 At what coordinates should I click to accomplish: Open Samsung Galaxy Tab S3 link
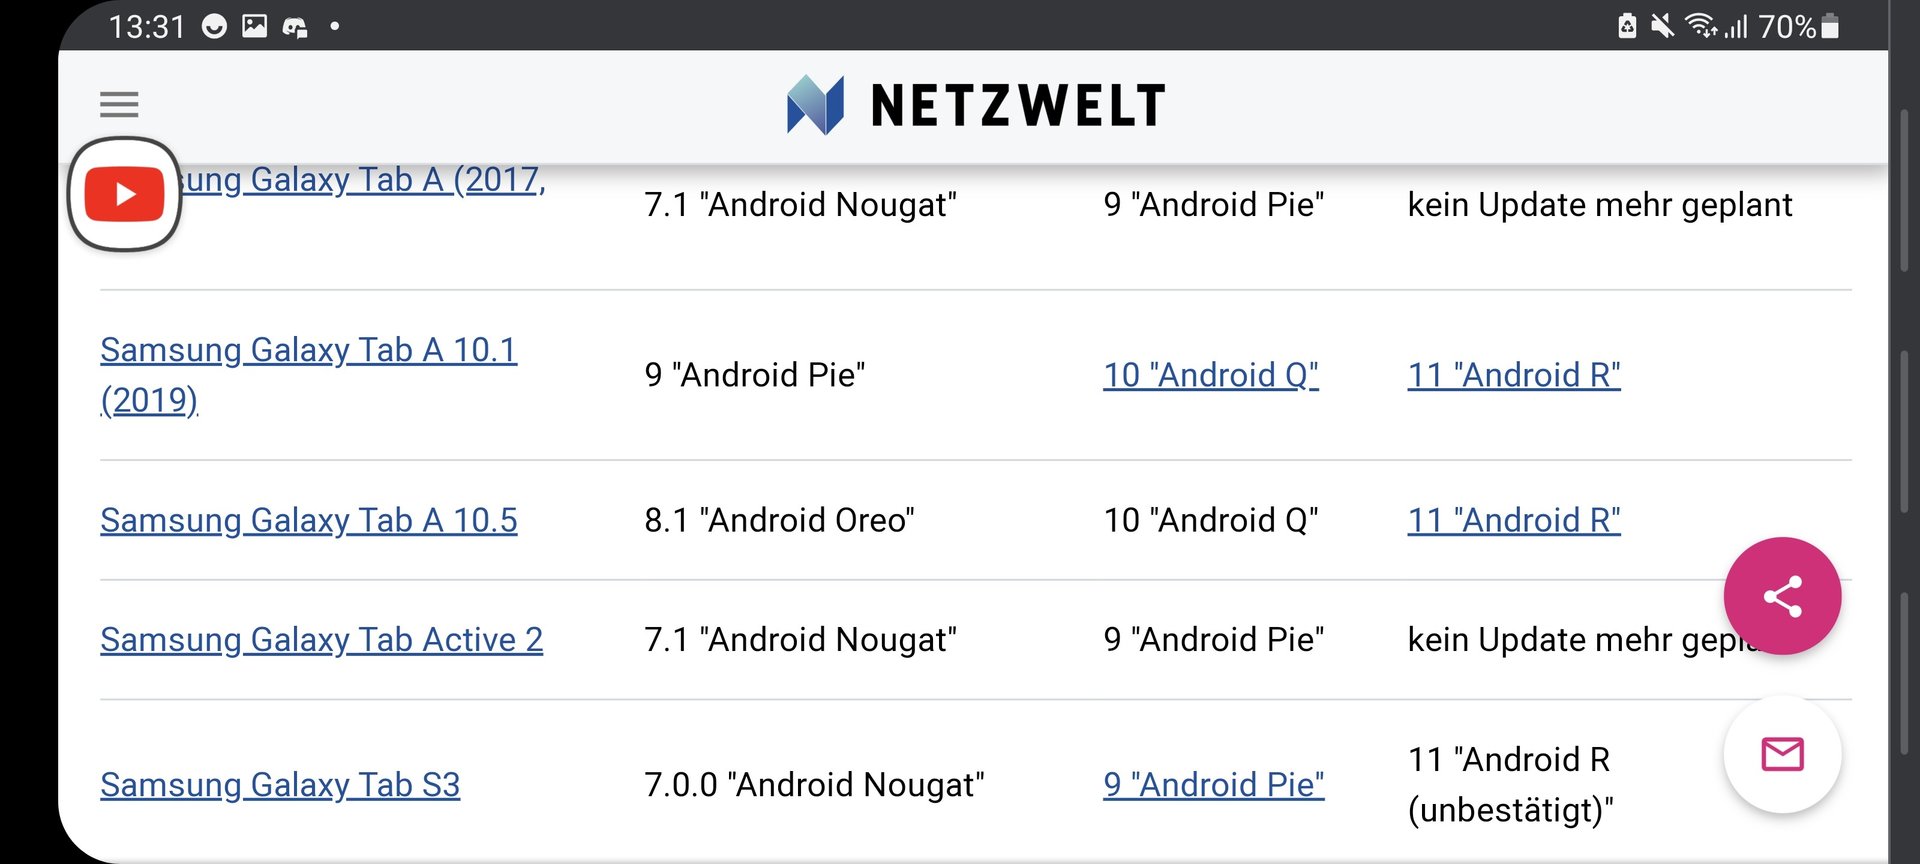pyautogui.click(x=280, y=785)
